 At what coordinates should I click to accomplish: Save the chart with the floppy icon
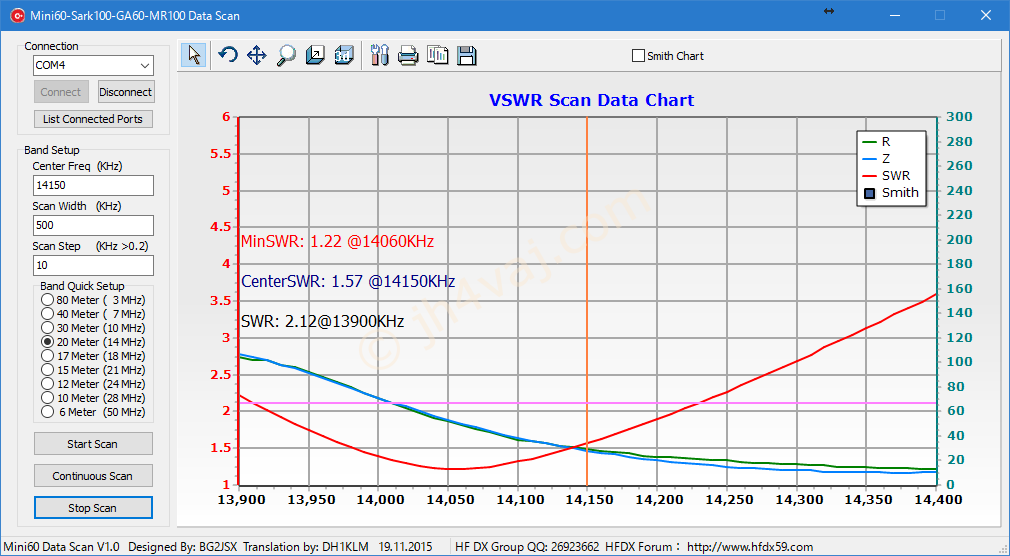(x=466, y=55)
